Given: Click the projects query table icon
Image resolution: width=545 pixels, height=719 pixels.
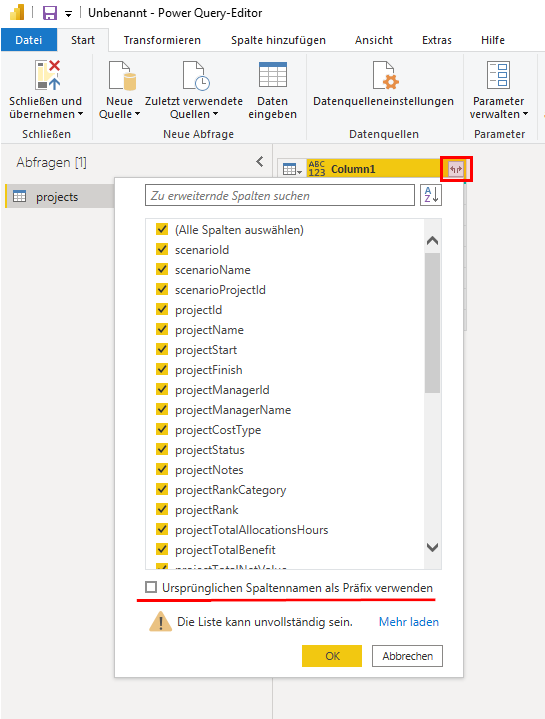Looking at the screenshot, I should tap(19, 196).
